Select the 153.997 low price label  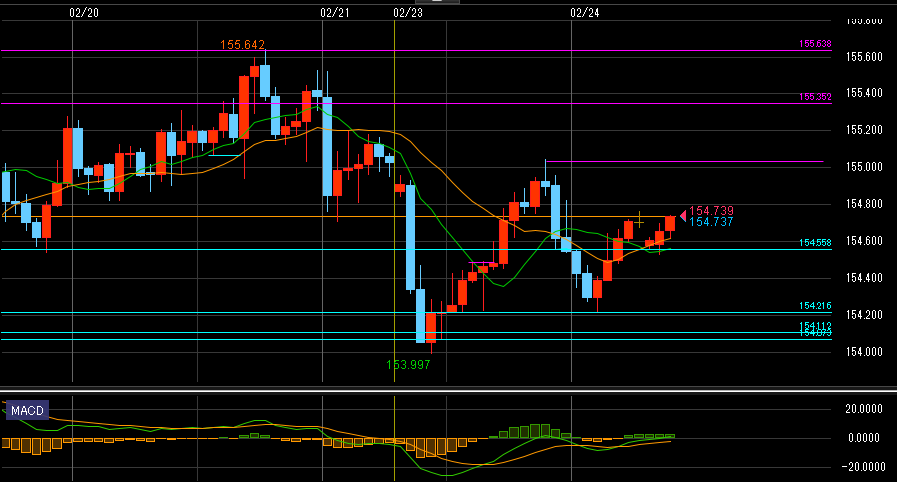pos(409,365)
